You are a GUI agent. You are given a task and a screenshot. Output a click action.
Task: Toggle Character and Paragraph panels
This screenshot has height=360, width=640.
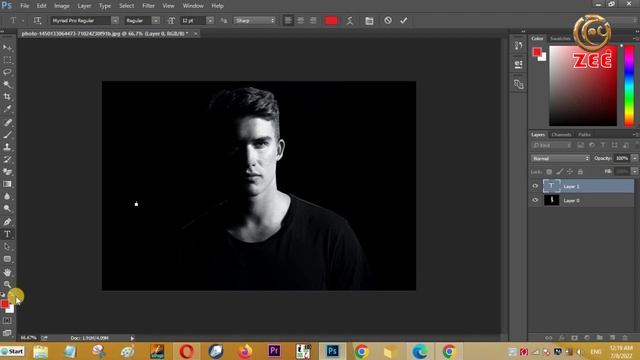[x=369, y=20]
